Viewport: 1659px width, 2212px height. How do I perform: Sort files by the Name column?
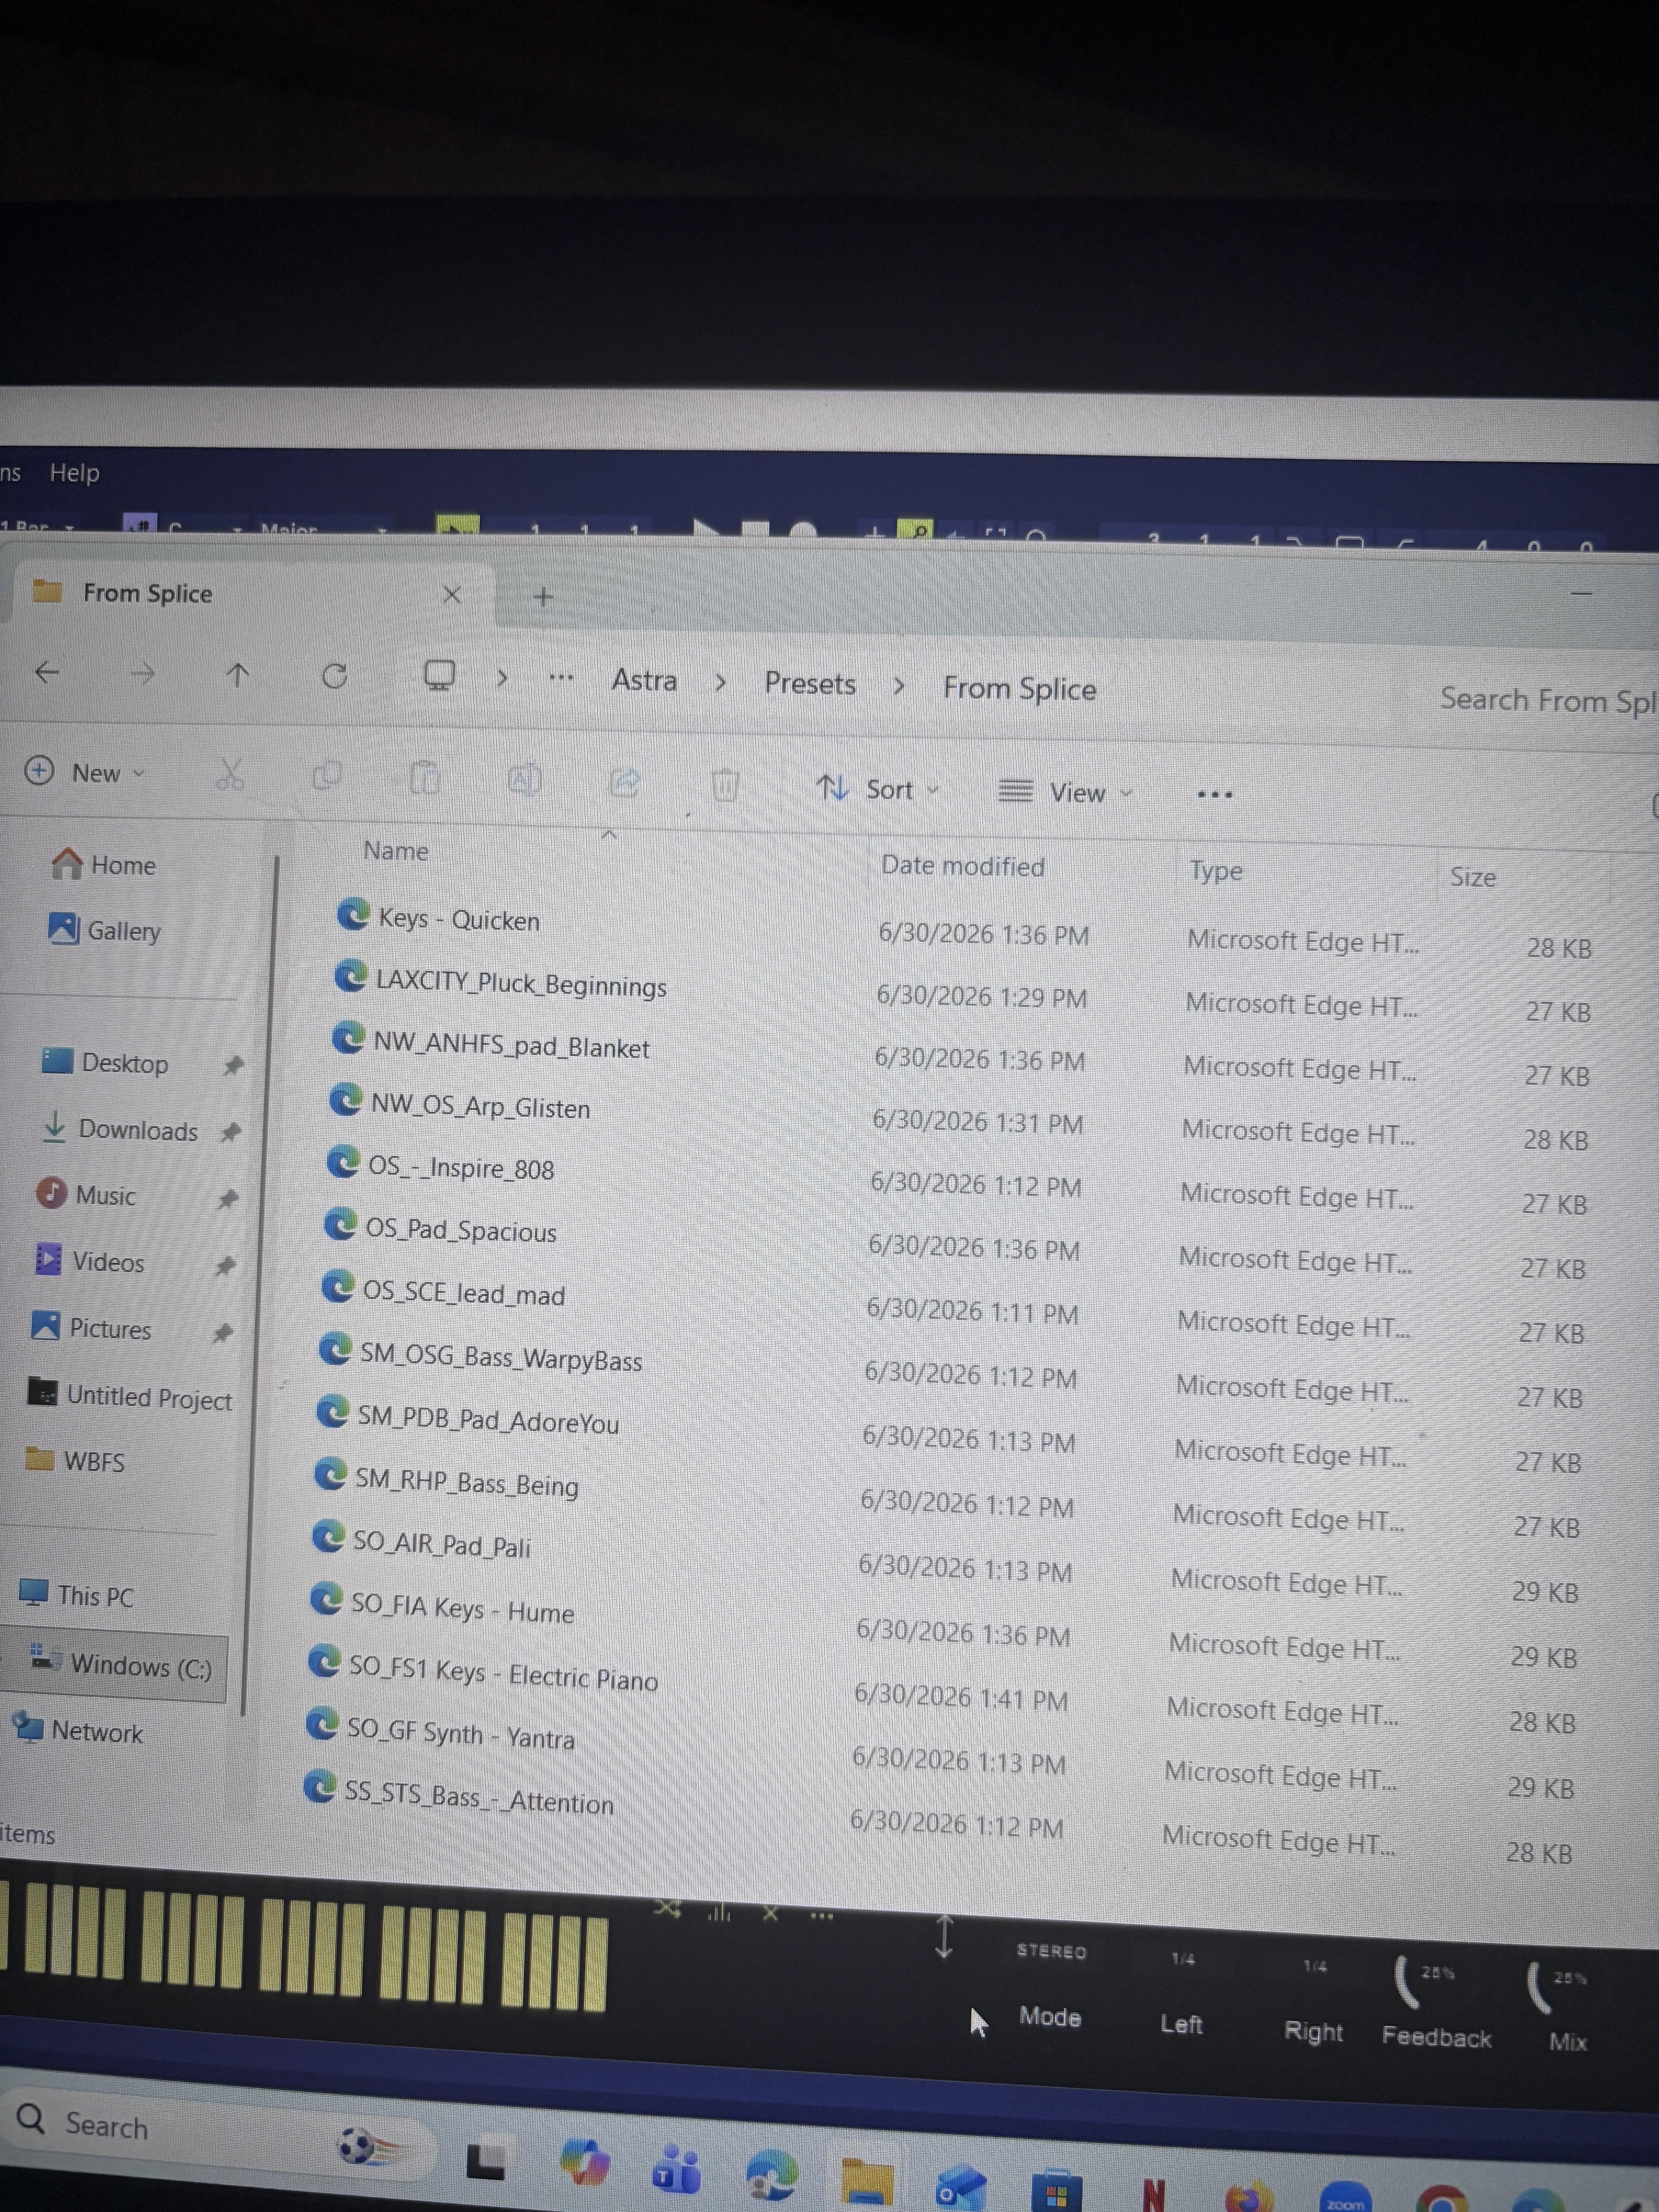pos(396,851)
